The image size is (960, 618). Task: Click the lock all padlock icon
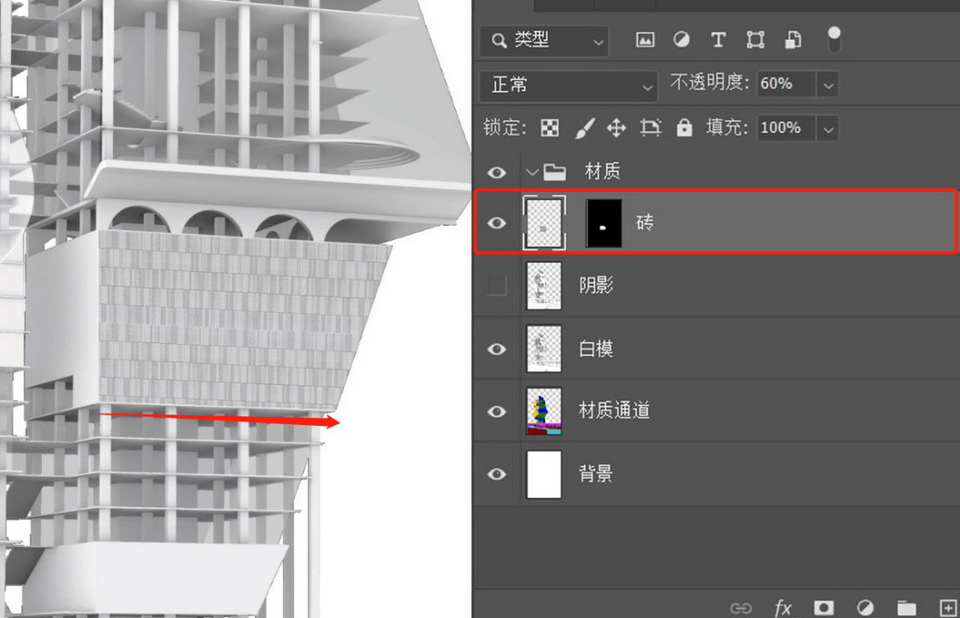click(x=684, y=128)
